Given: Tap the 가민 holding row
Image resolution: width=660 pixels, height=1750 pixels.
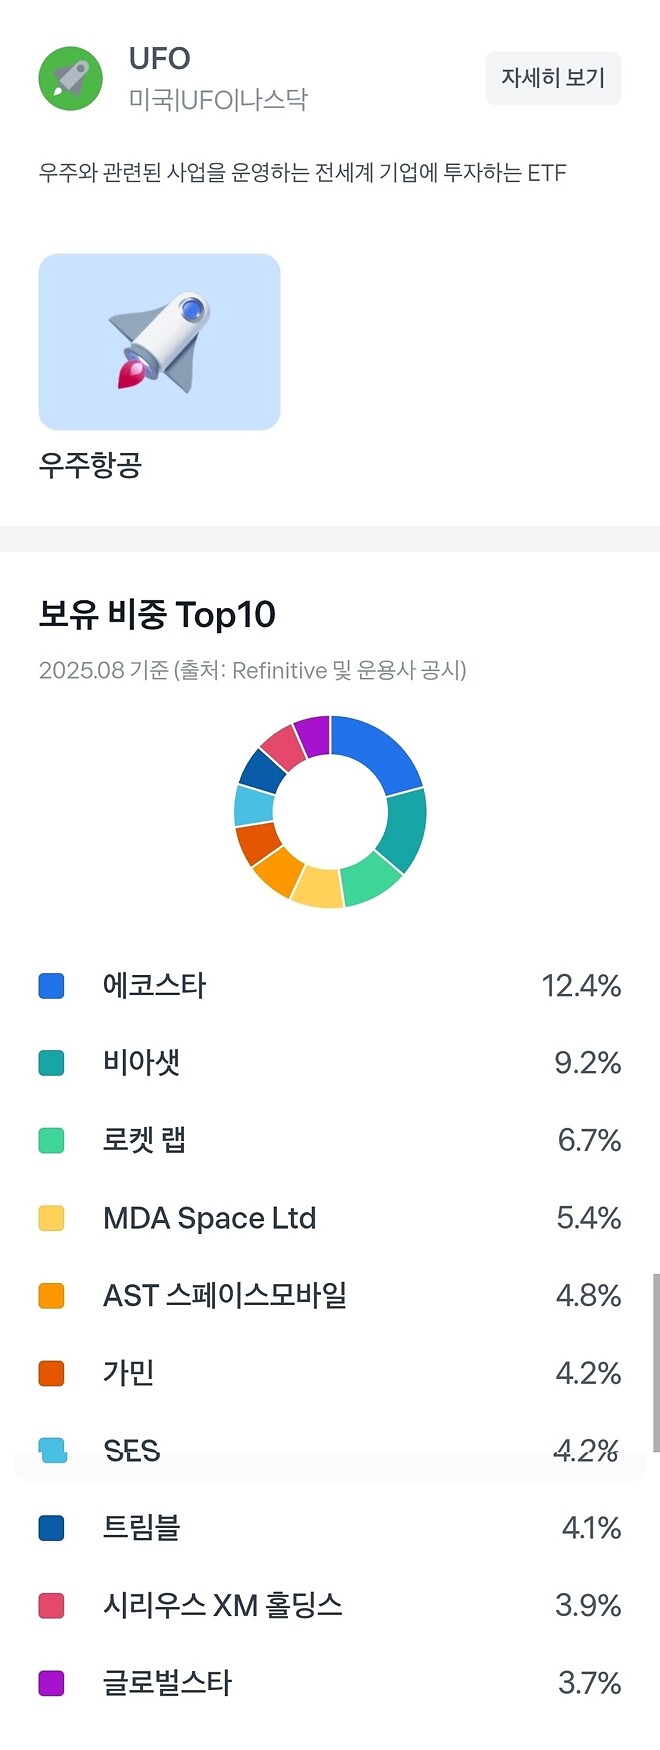Looking at the screenshot, I should click(x=330, y=1373).
